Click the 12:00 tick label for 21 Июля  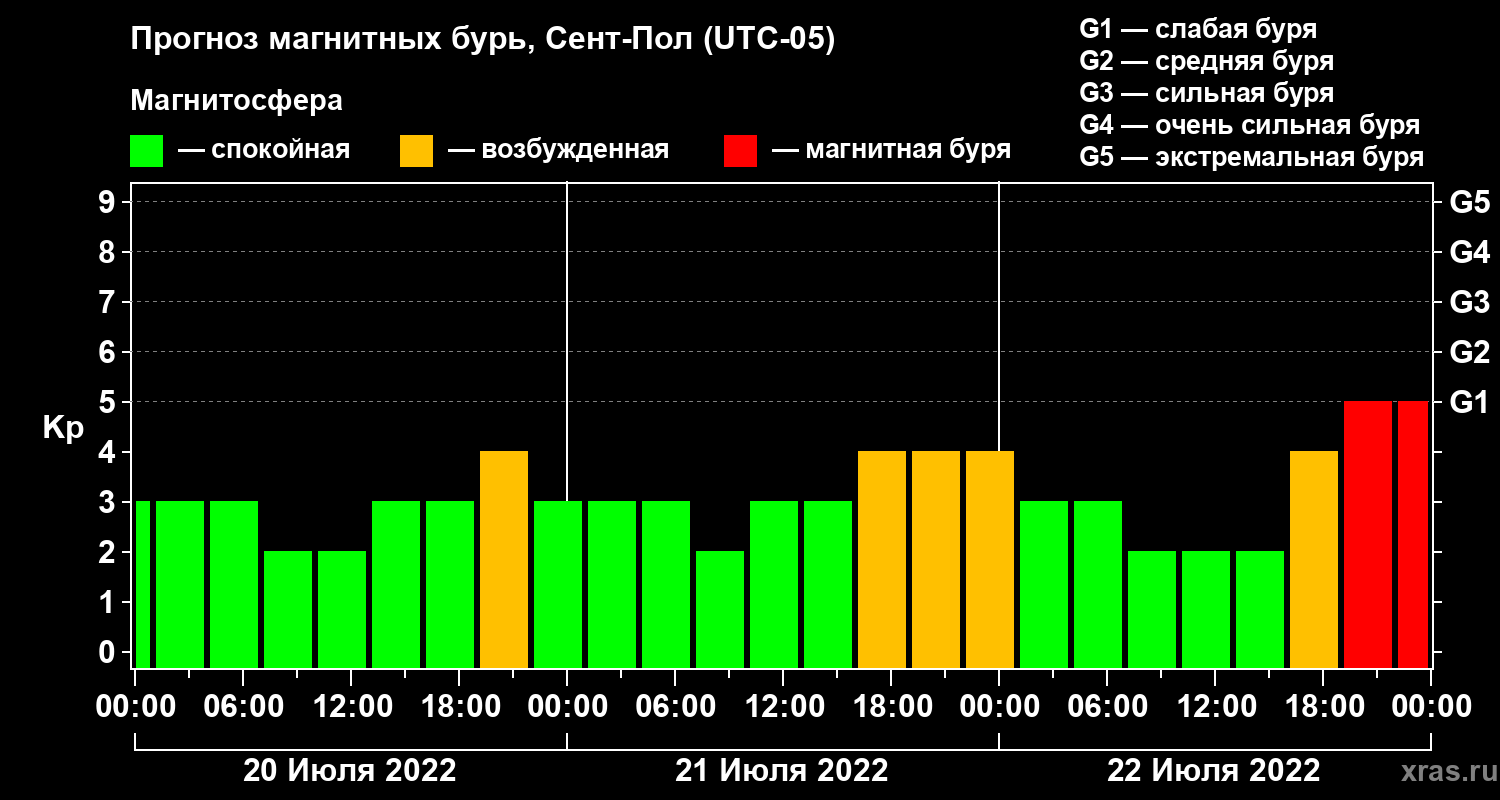783,706
